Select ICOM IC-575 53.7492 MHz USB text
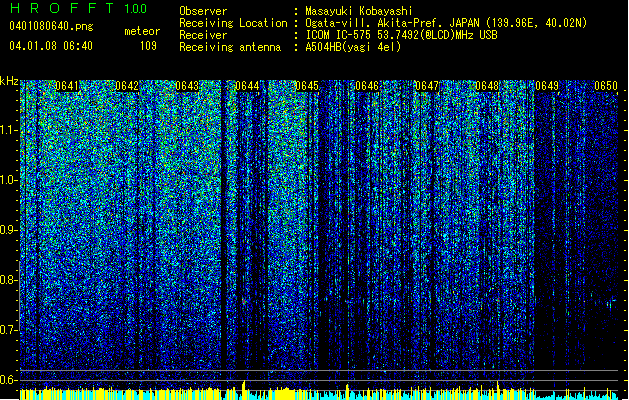Image resolution: width=629 pixels, height=400 pixels. (402, 35)
